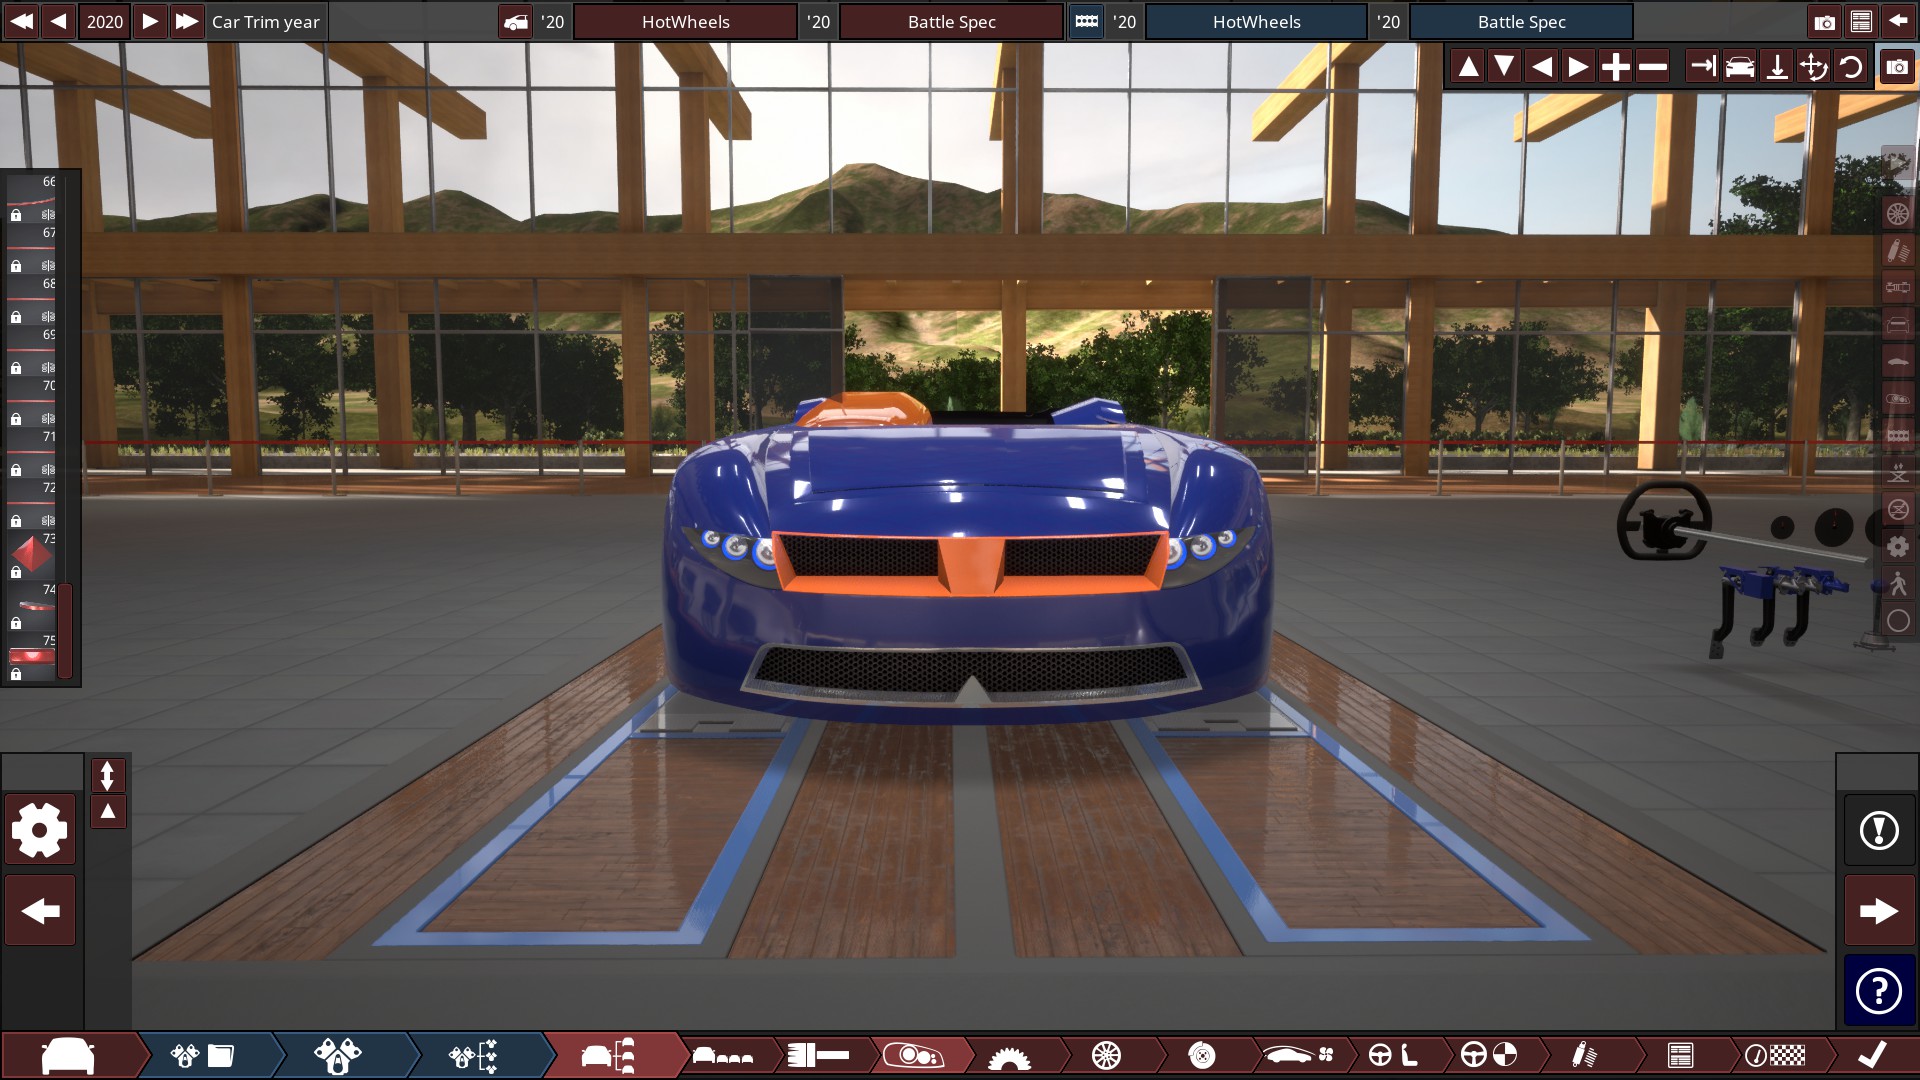1920x1080 pixels.
Task: Collapse the panel with small up triangle
Action: (107, 811)
